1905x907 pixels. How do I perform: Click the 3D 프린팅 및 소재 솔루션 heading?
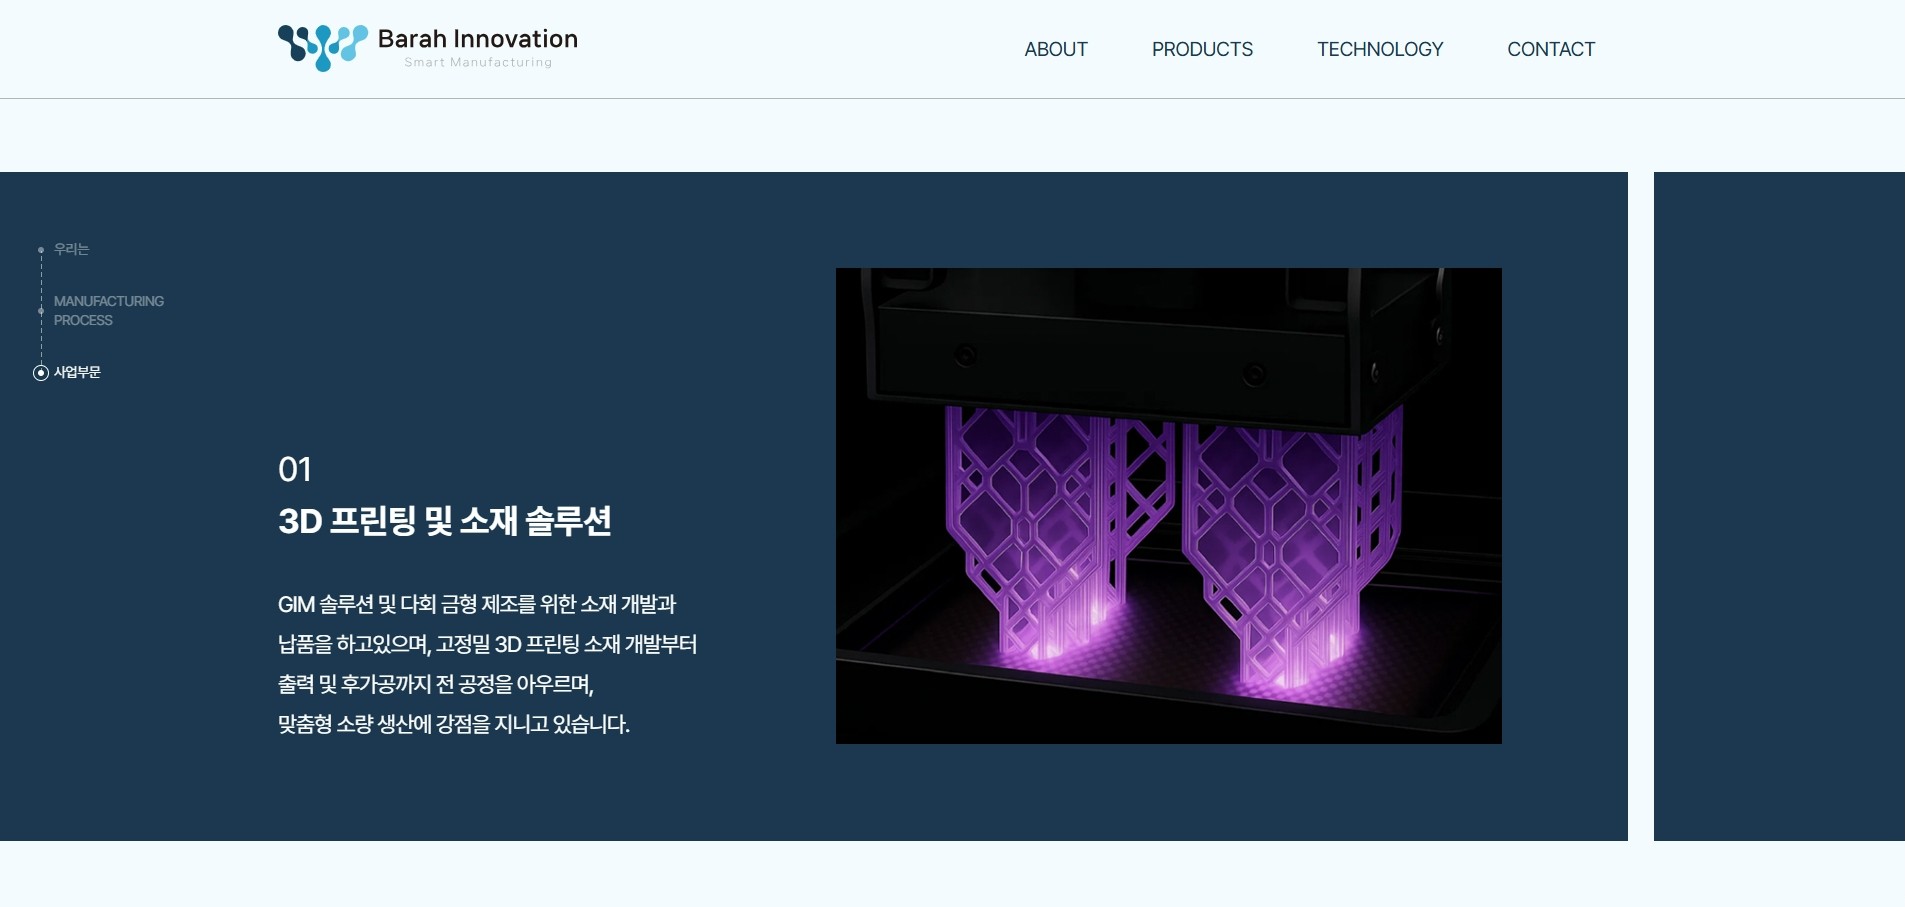click(x=444, y=521)
